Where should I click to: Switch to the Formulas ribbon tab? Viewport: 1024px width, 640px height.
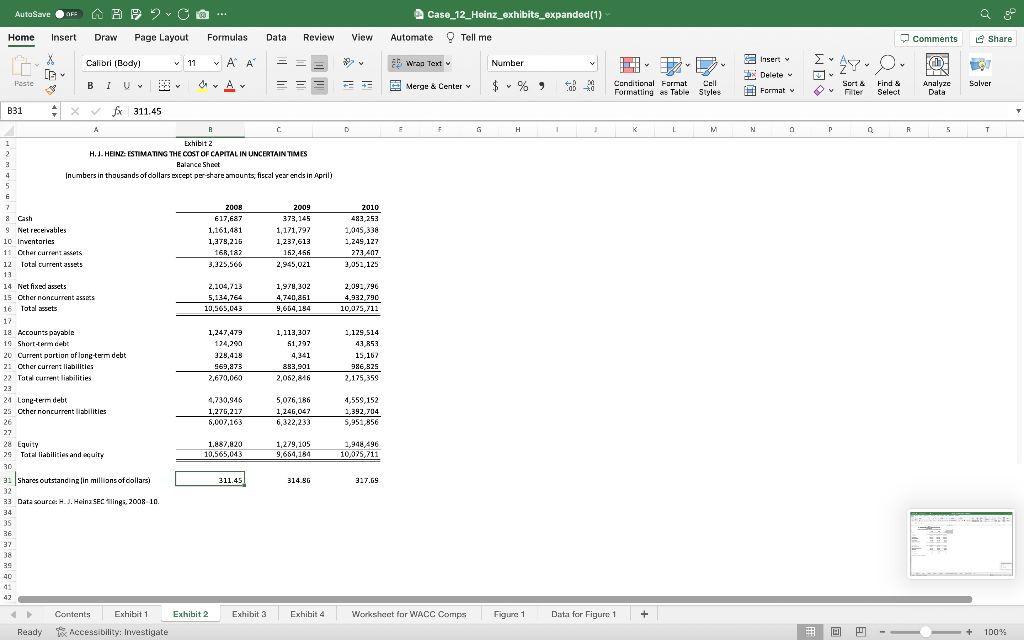pyautogui.click(x=227, y=36)
